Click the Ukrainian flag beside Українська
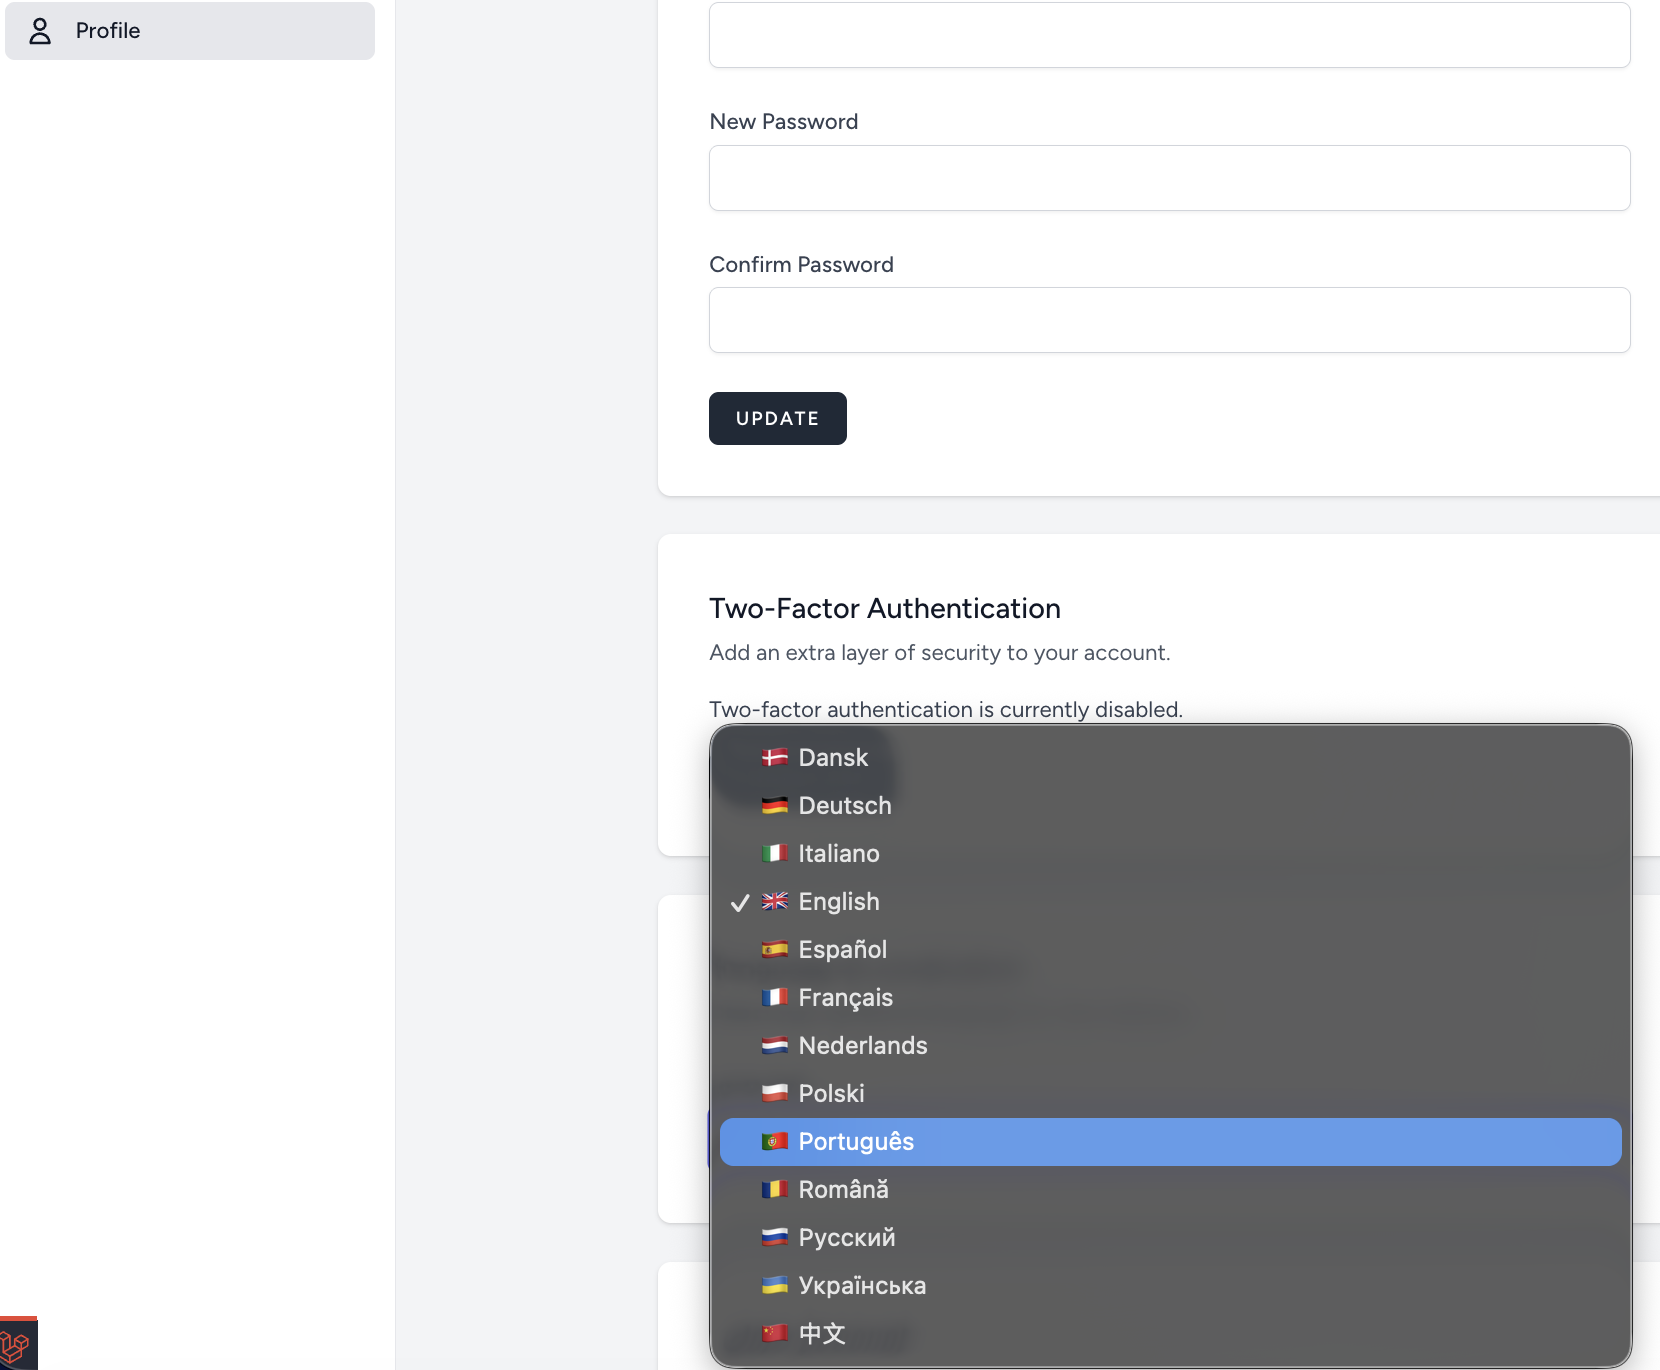Viewport: 1660px width, 1370px height. click(775, 1285)
